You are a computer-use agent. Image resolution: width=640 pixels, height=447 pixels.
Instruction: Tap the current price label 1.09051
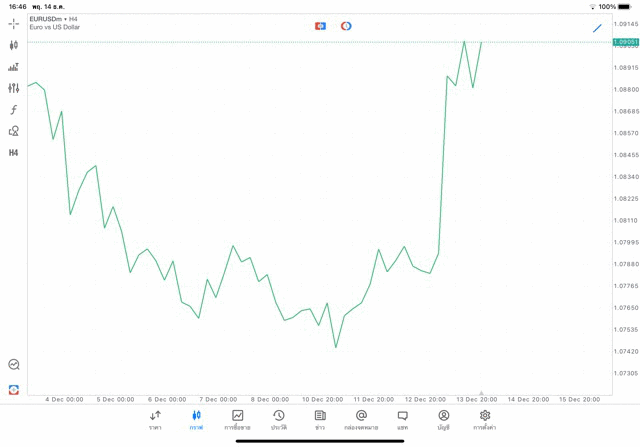pyautogui.click(x=626, y=42)
